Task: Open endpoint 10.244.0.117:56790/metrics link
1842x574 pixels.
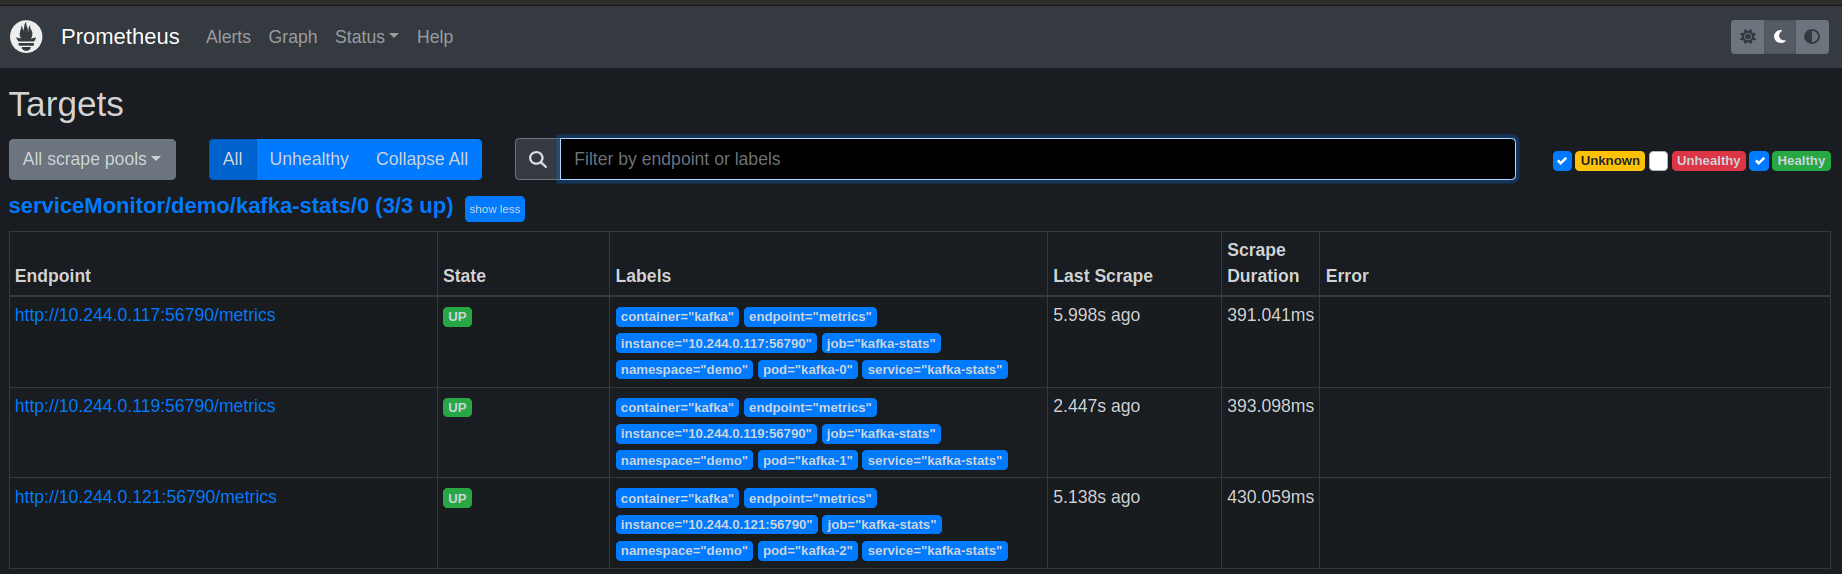Action: [145, 315]
